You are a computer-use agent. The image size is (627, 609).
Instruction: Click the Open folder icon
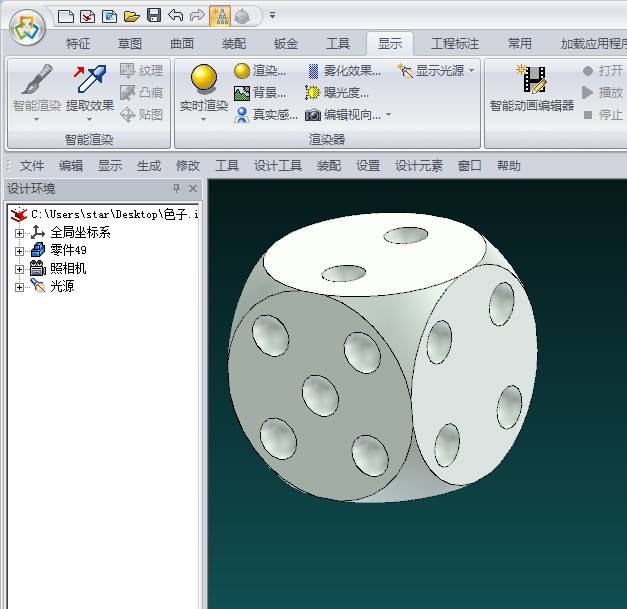tap(131, 15)
